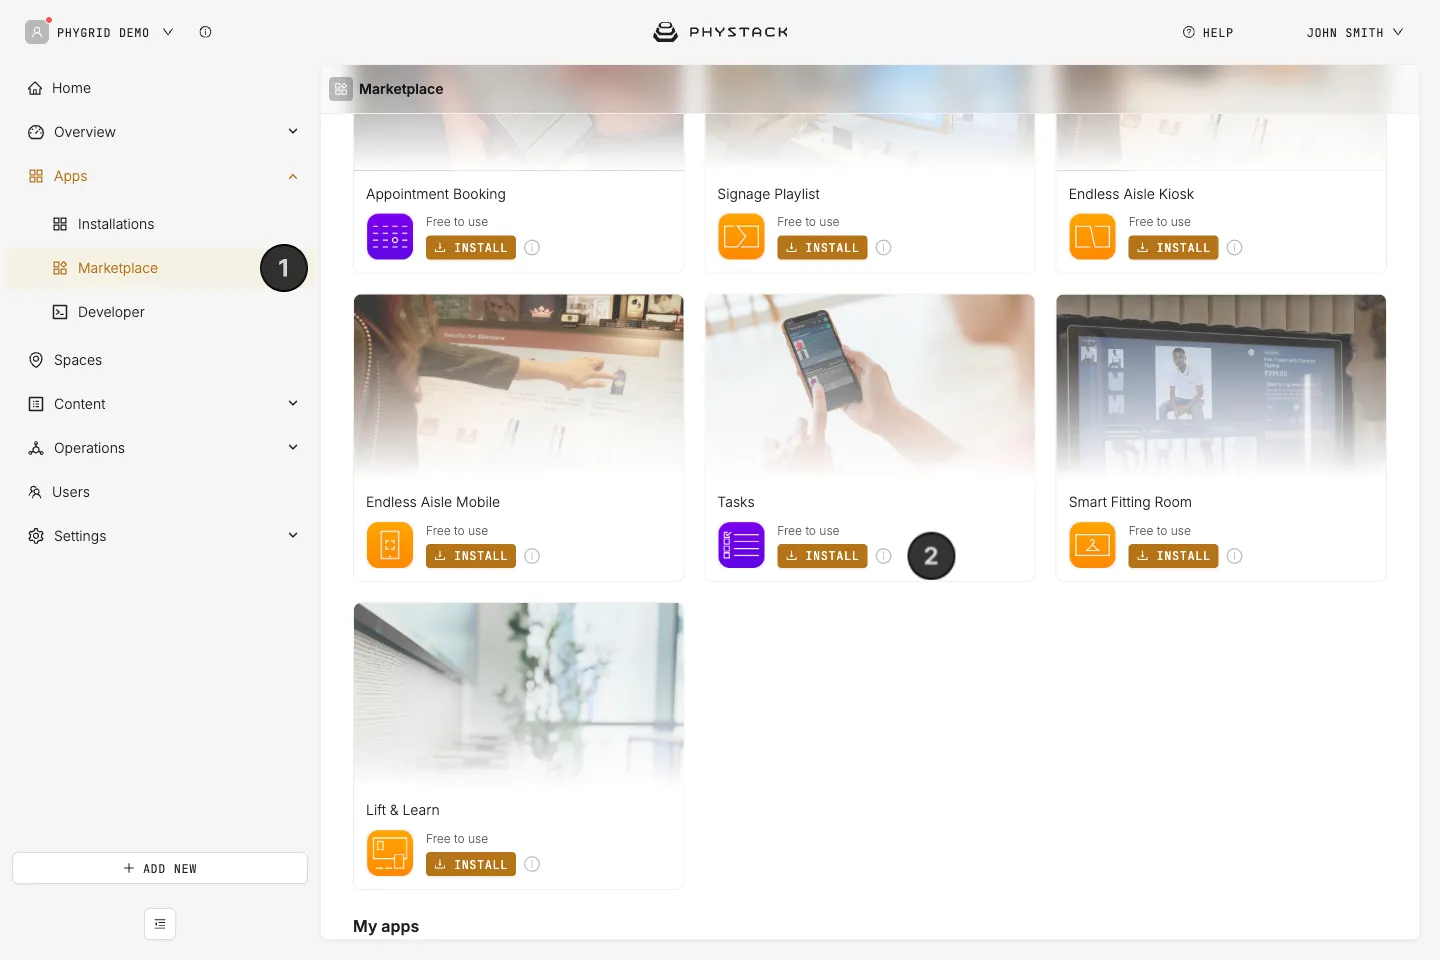Screen dimensions: 1440x960
Task: Click the Endless Aisle Mobile app icon
Action: coord(390,545)
